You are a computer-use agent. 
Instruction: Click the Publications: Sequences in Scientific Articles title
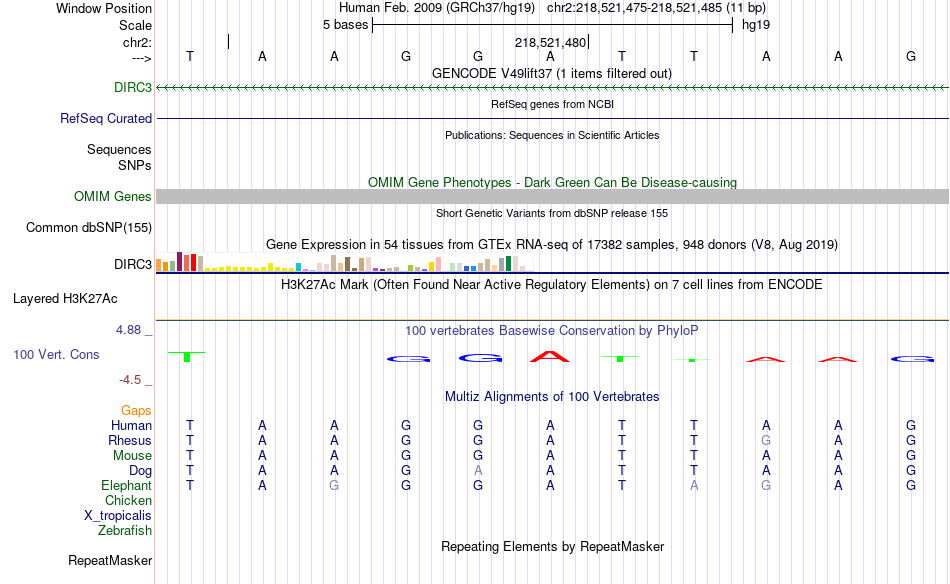click(552, 135)
